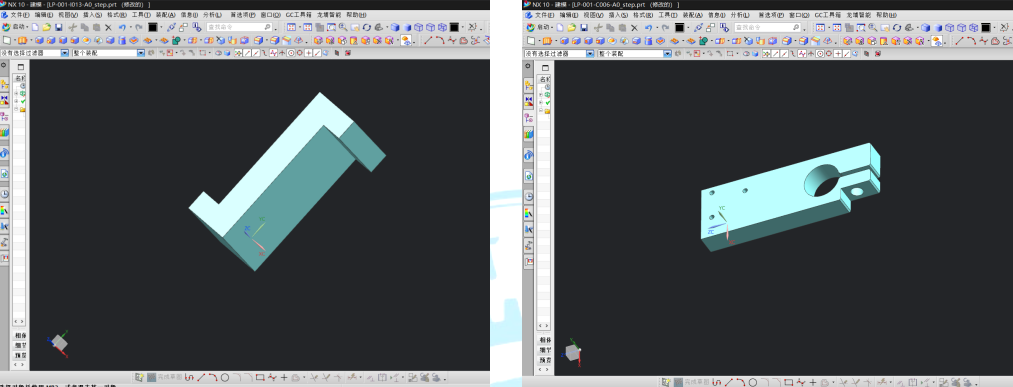
Task: Open 没有选择过滤器 dropdown in LP-001-I013 window
Action: [x=35, y=53]
